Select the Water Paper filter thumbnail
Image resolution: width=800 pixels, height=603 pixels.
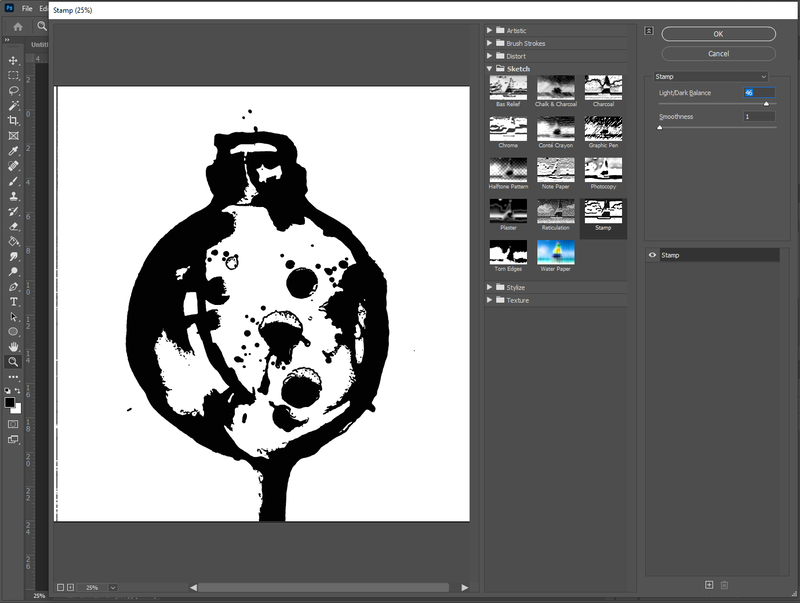coord(556,254)
